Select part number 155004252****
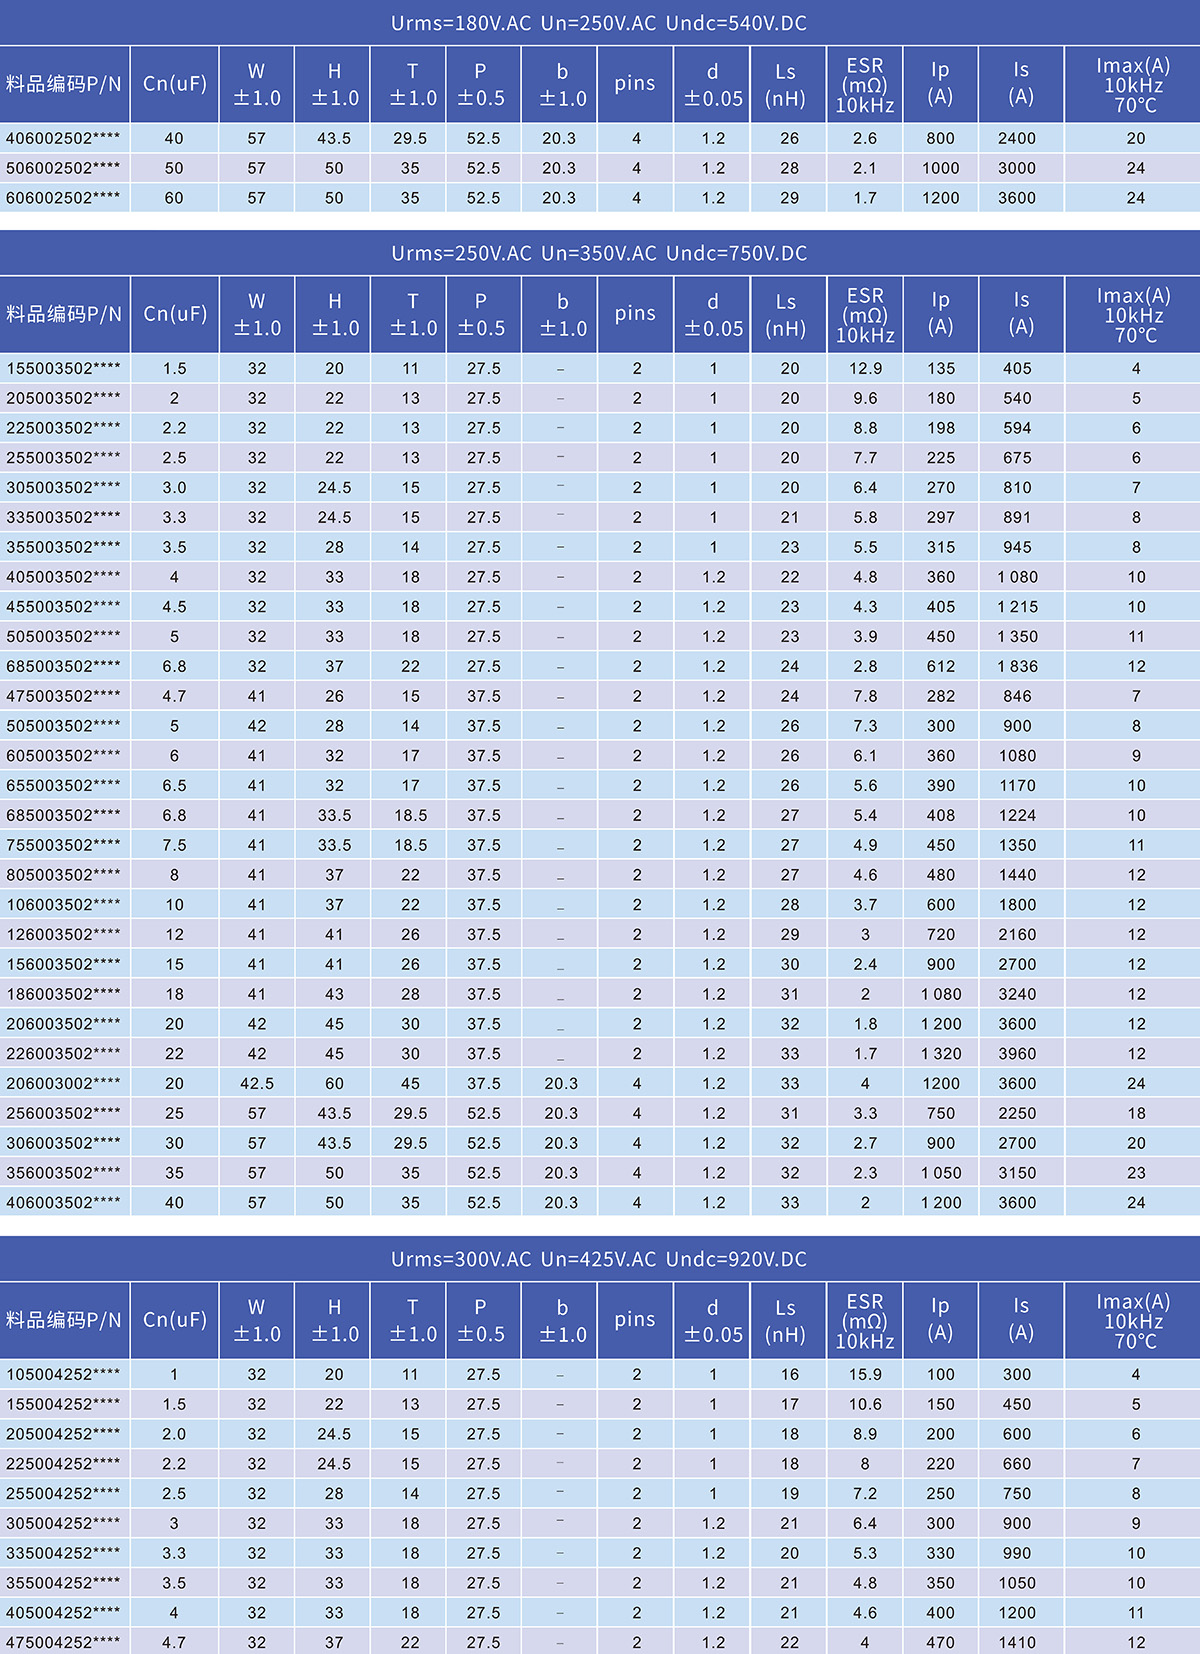Screen dimensions: 1200x1654 (x=63, y=1405)
